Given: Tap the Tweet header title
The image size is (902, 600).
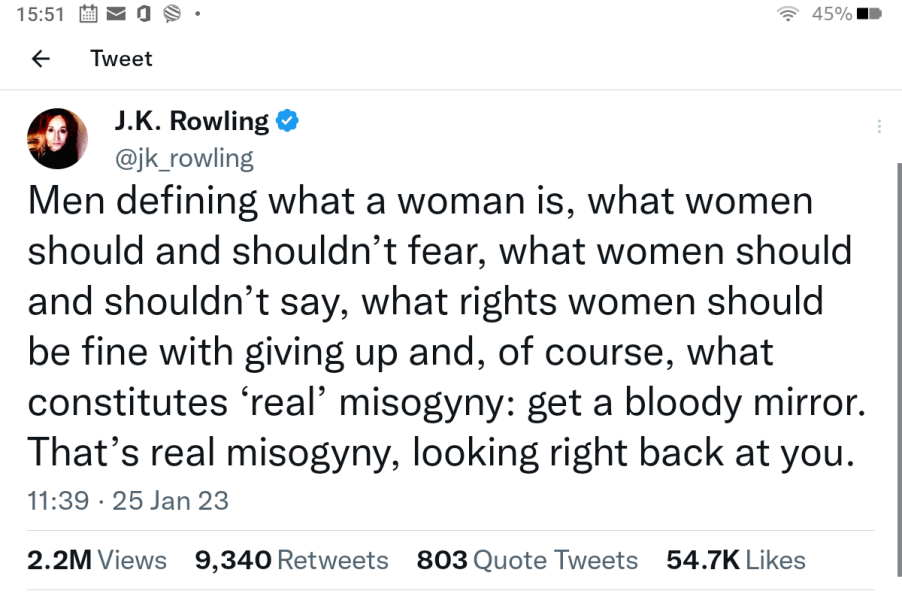Looking at the screenshot, I should (121, 59).
